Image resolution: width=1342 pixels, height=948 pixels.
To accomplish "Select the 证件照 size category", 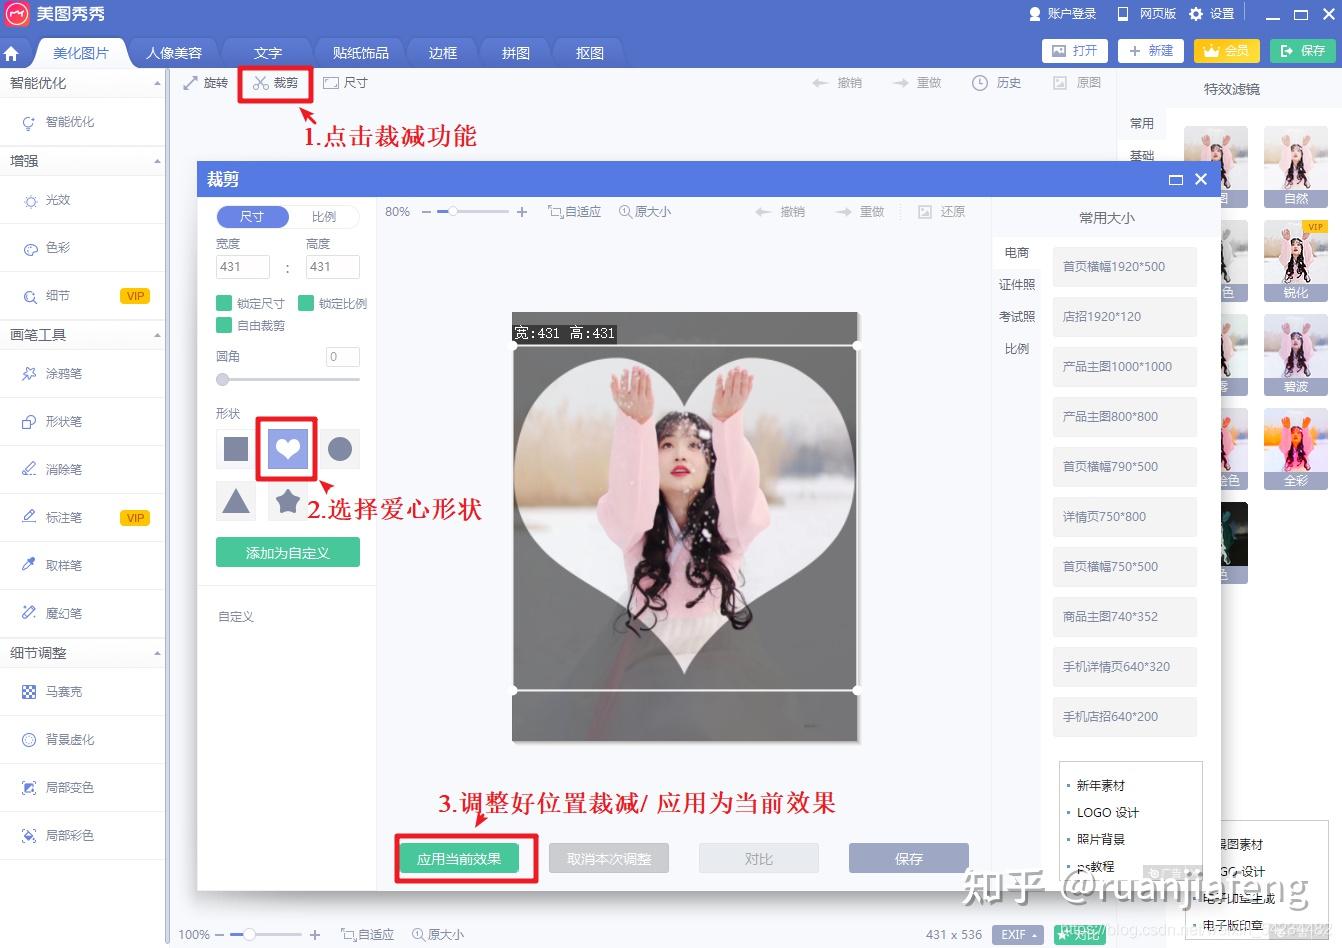I will (x=1017, y=285).
